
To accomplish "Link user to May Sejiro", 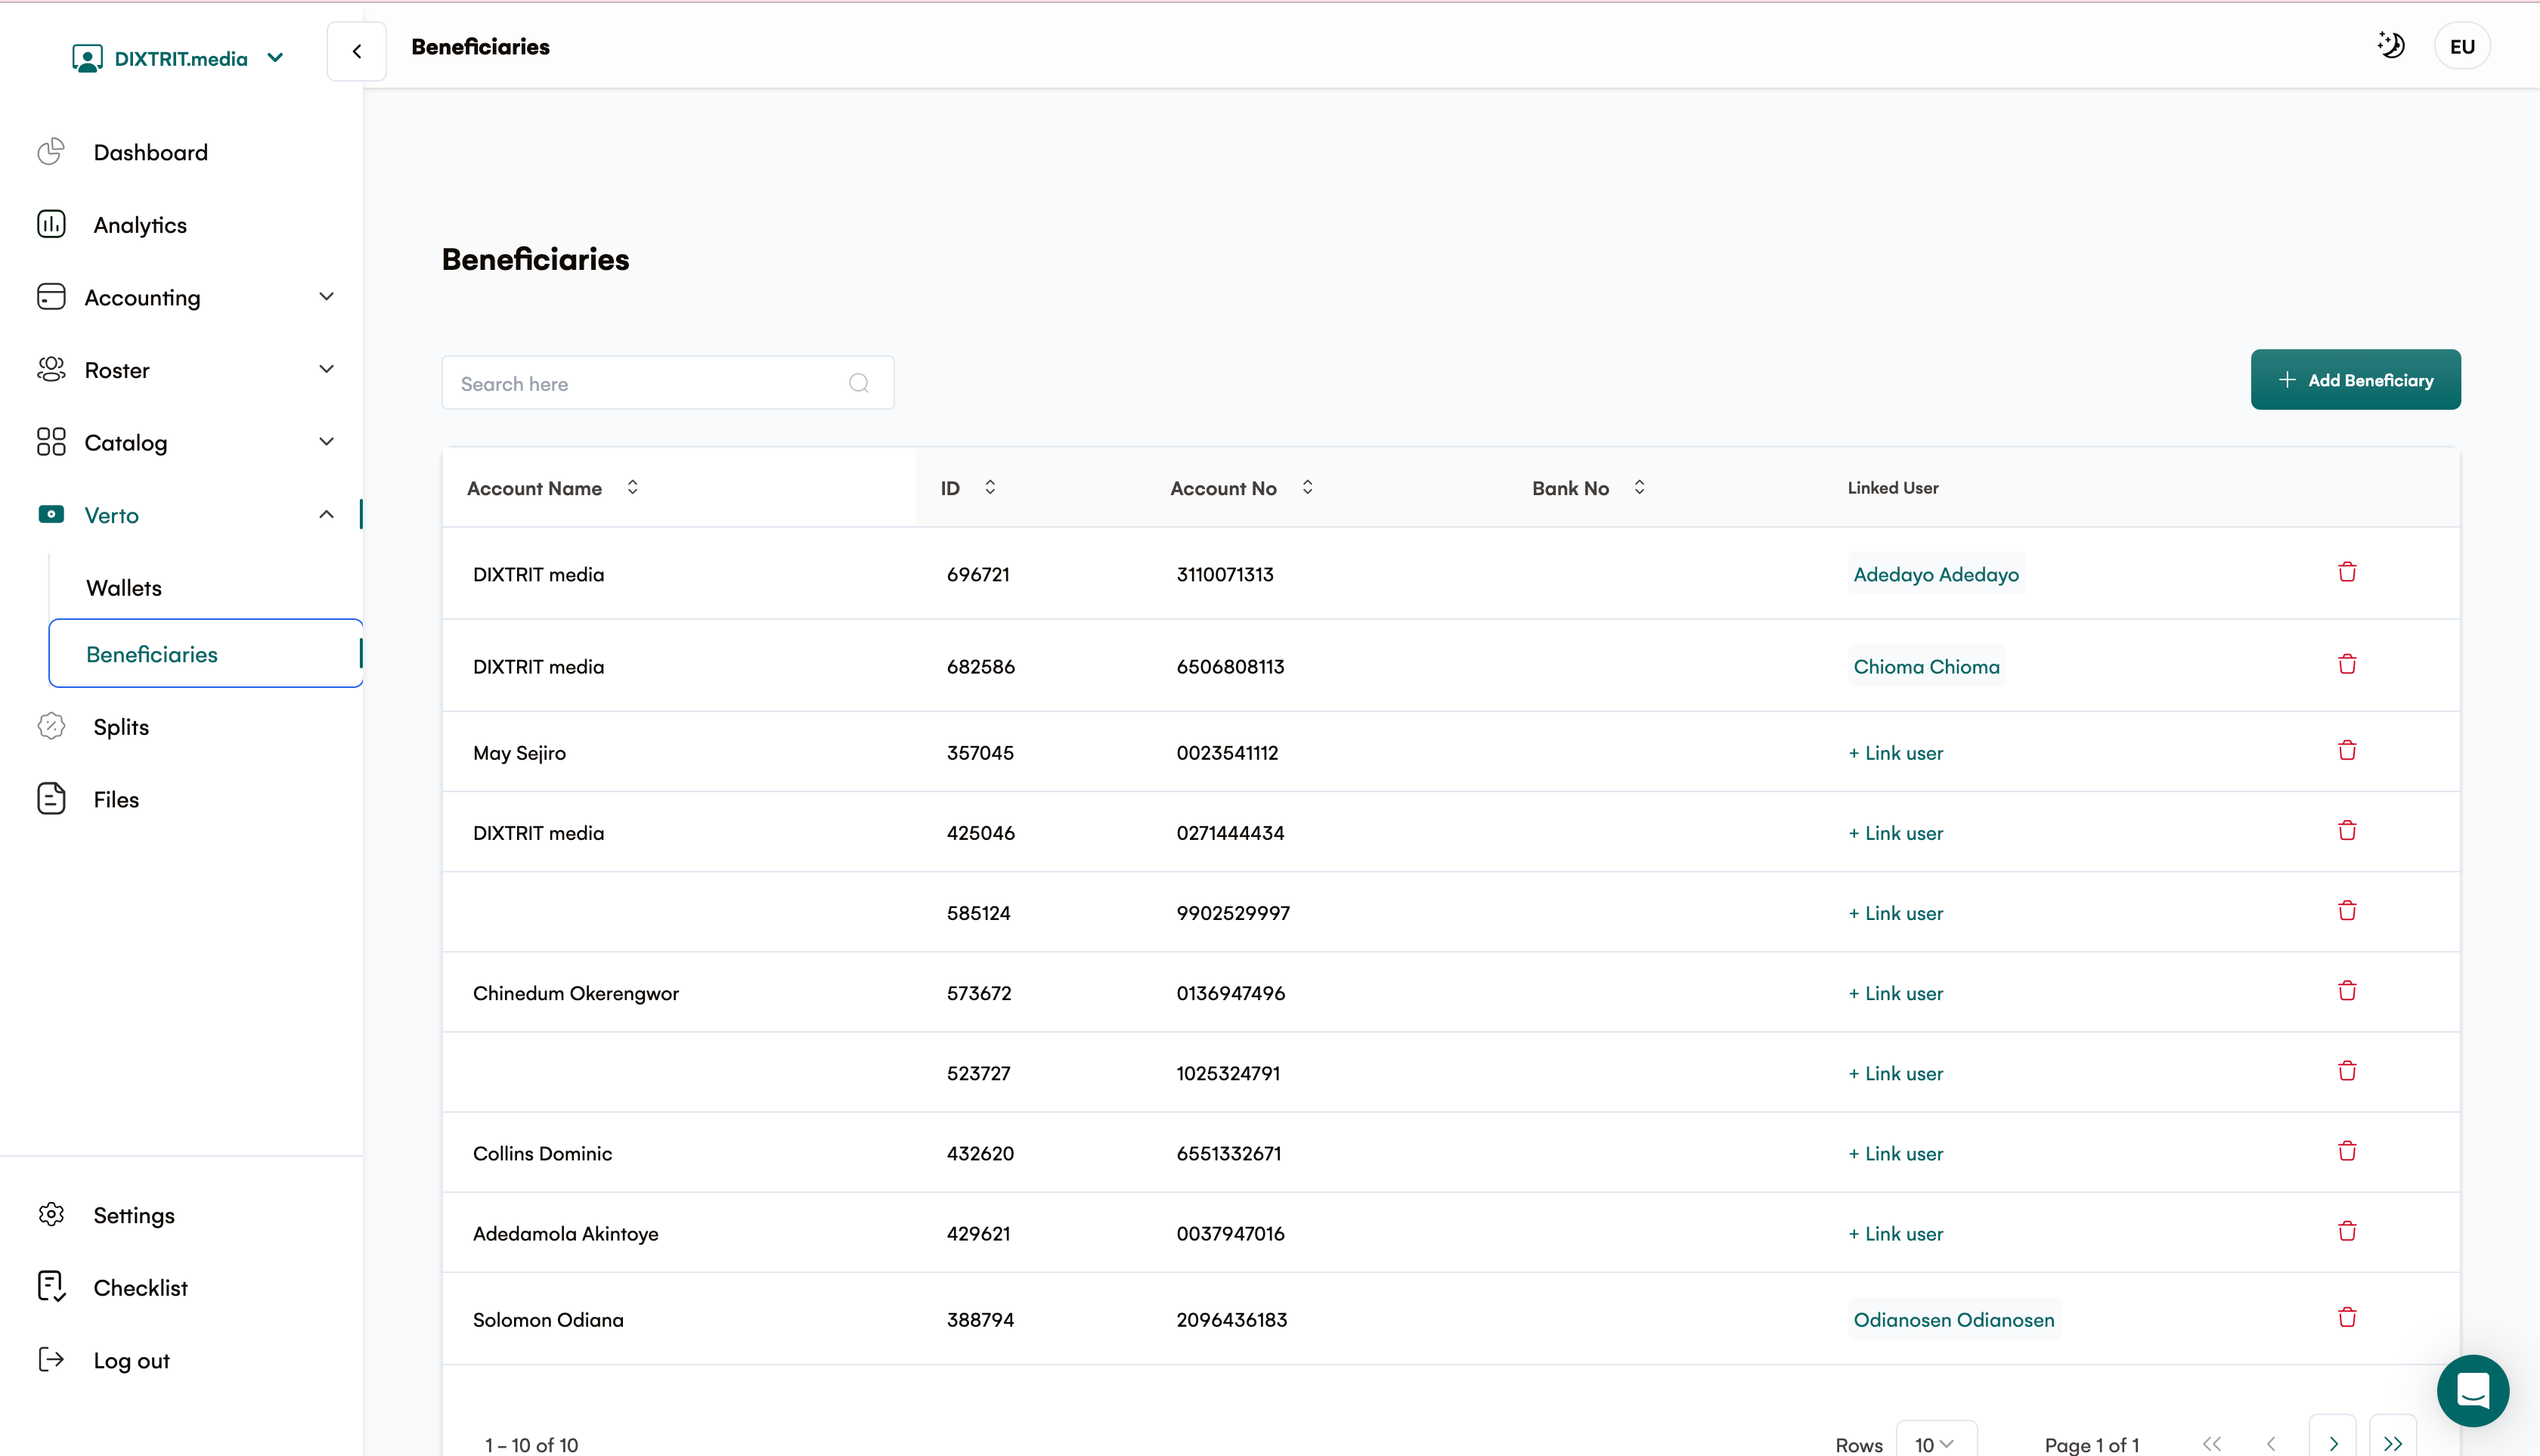I will 1896,753.
